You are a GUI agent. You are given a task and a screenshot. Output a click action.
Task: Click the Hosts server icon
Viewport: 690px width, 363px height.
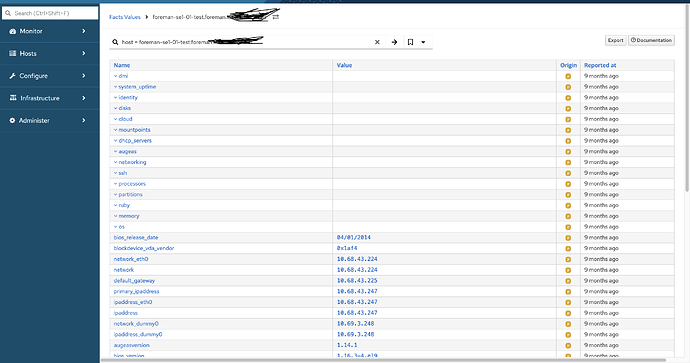(x=12, y=53)
